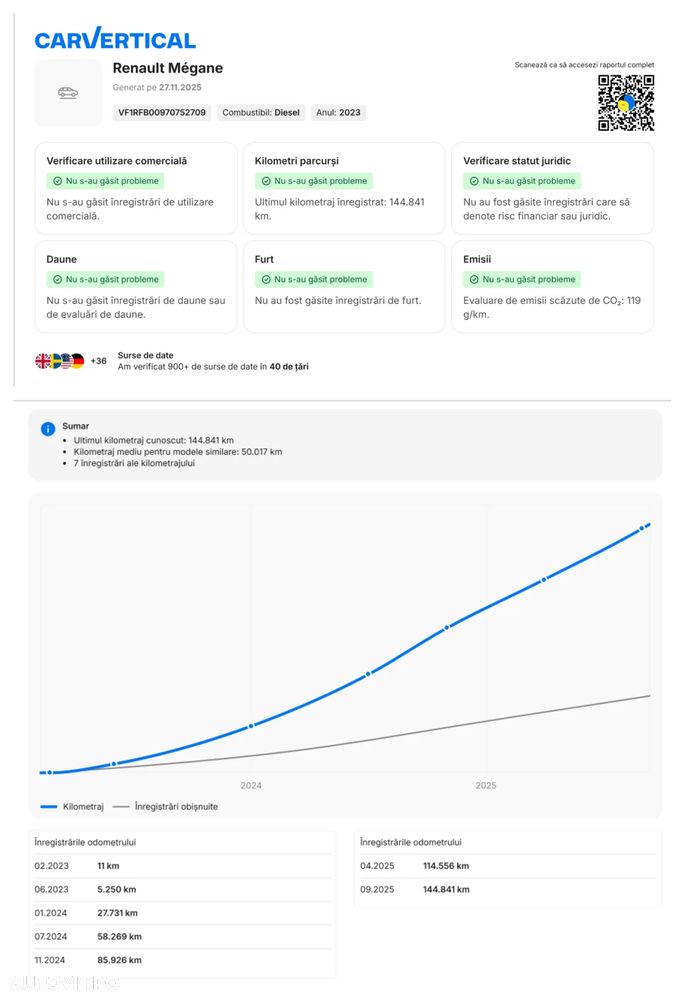The image size is (685, 1000).
Task: Select the 09.2025 odometer record row
Action: 507,890
